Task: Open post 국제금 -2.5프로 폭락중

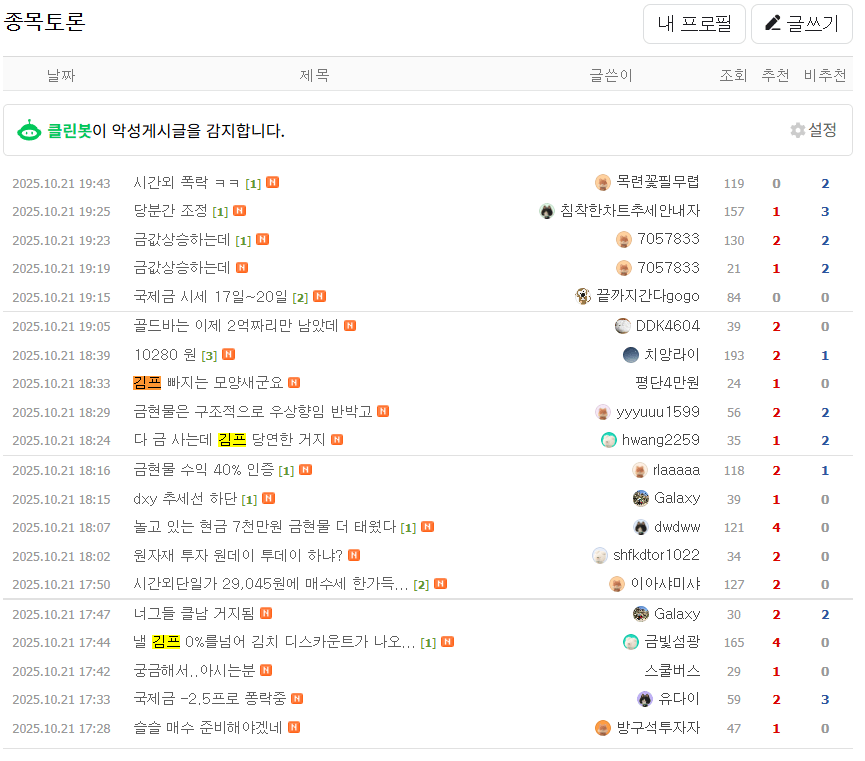Action: (210, 699)
